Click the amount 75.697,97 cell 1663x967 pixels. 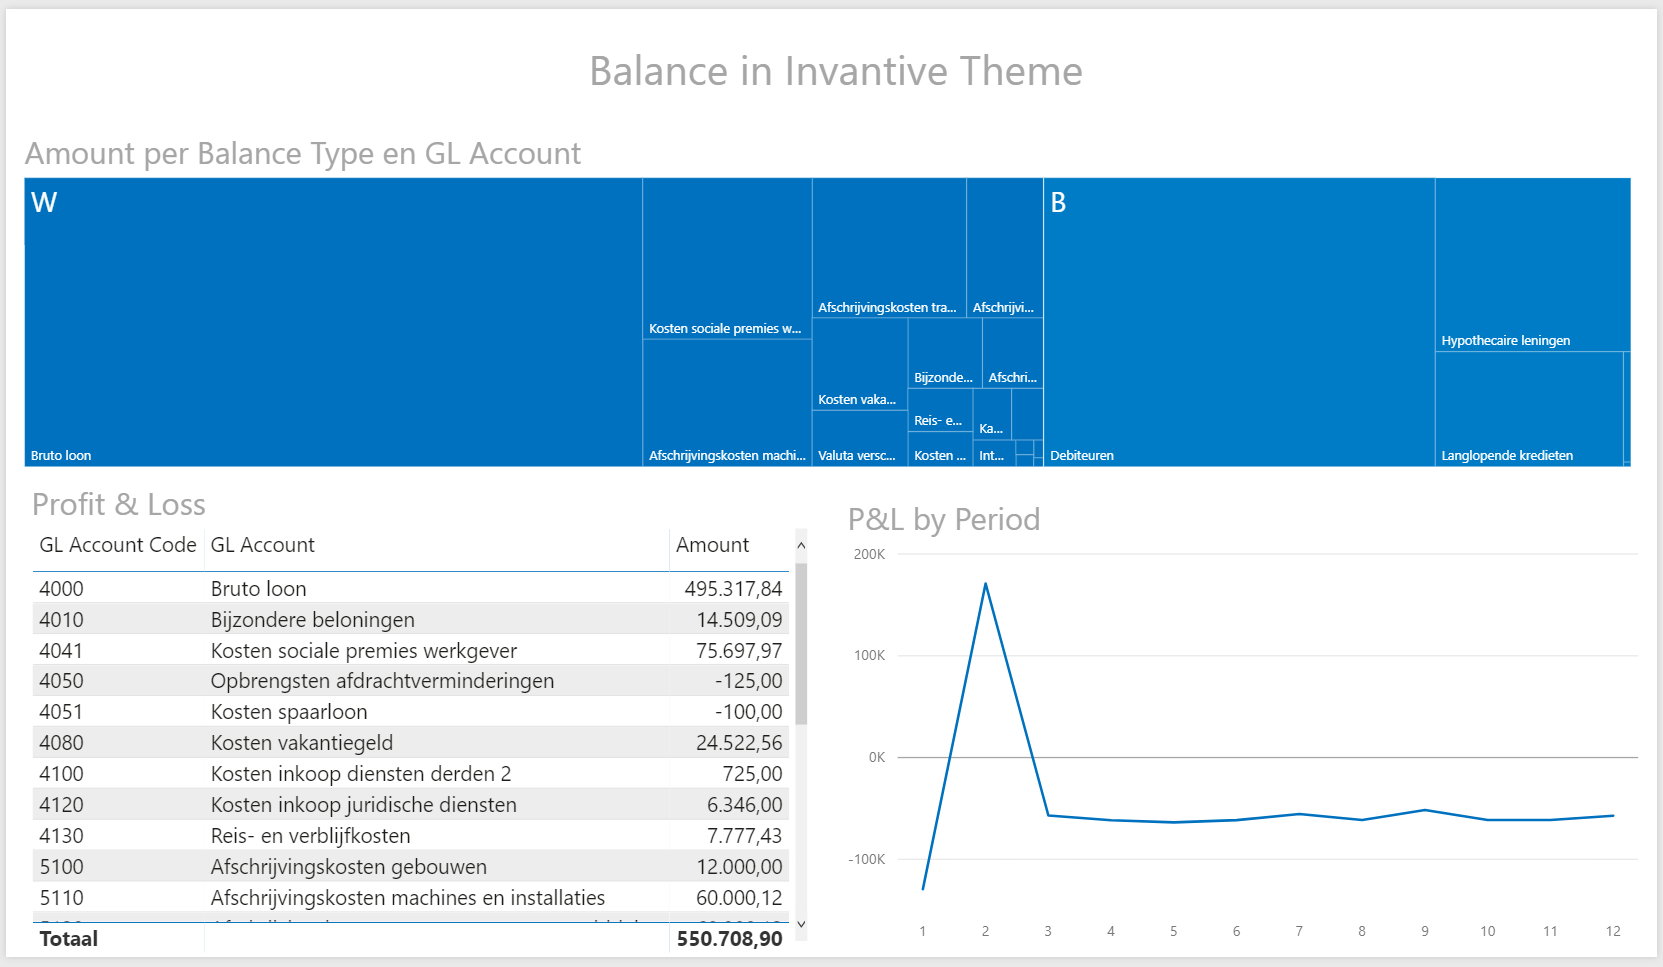click(739, 650)
